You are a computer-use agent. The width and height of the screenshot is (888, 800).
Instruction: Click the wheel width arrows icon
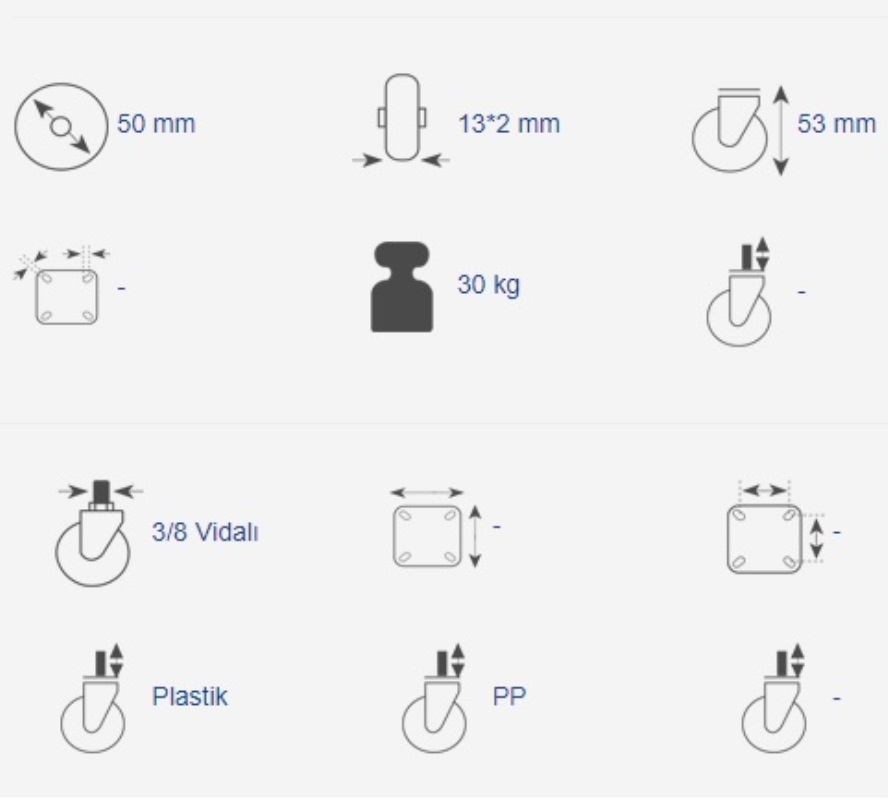click(x=401, y=121)
